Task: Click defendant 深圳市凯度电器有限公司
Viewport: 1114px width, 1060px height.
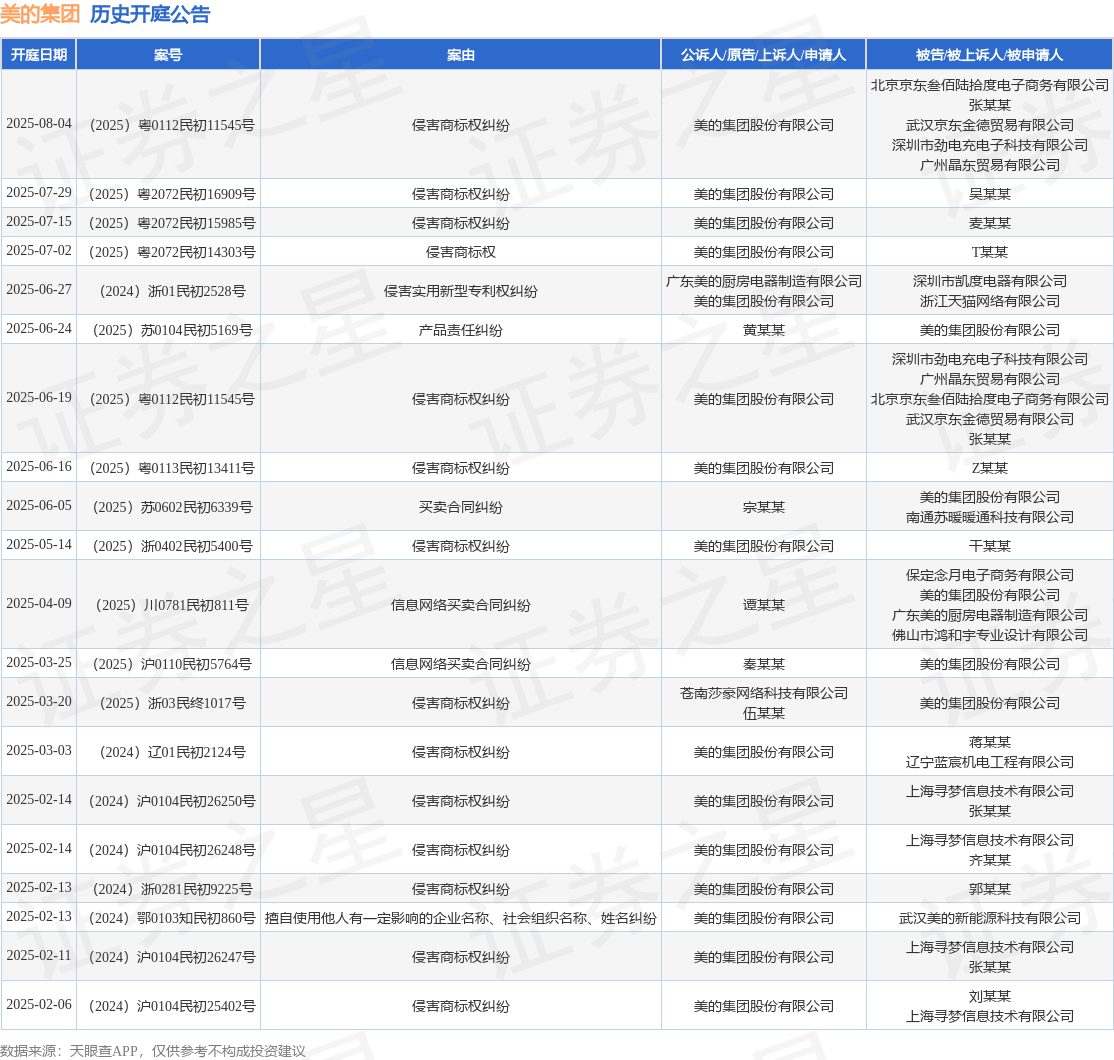Action: point(990,281)
